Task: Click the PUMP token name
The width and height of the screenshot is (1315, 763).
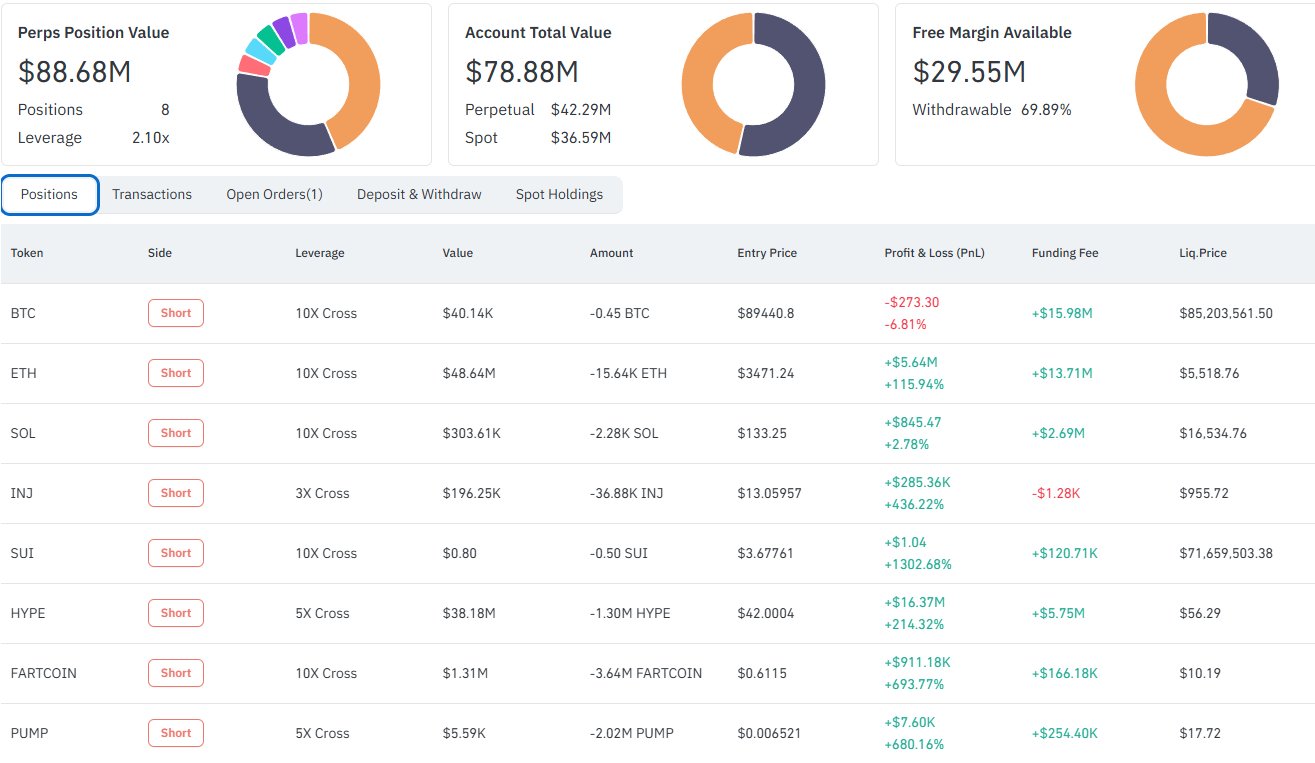Action: 29,733
